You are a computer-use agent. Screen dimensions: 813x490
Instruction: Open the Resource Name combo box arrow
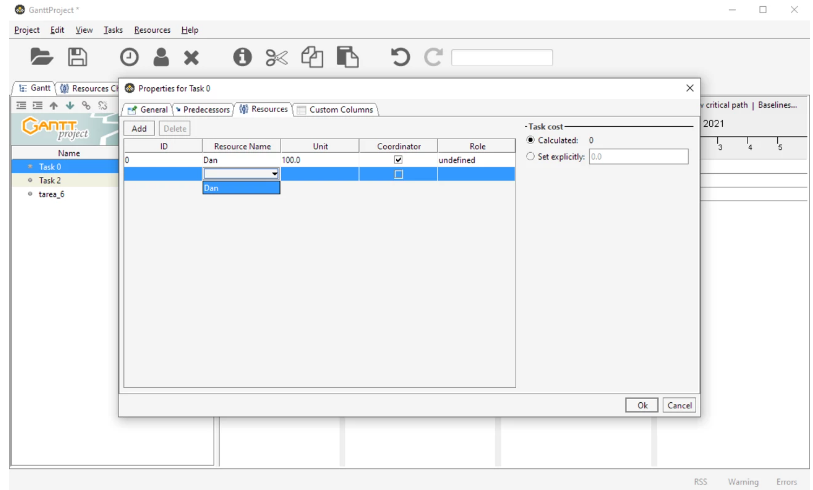[x=274, y=174]
